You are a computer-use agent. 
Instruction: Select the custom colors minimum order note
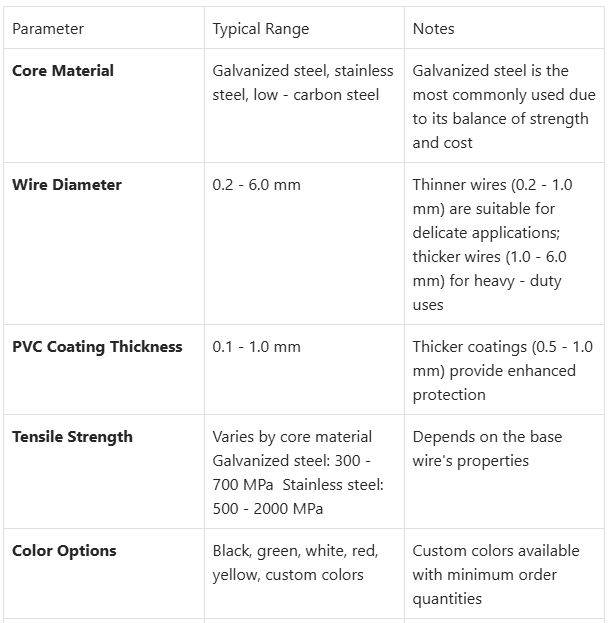496,575
